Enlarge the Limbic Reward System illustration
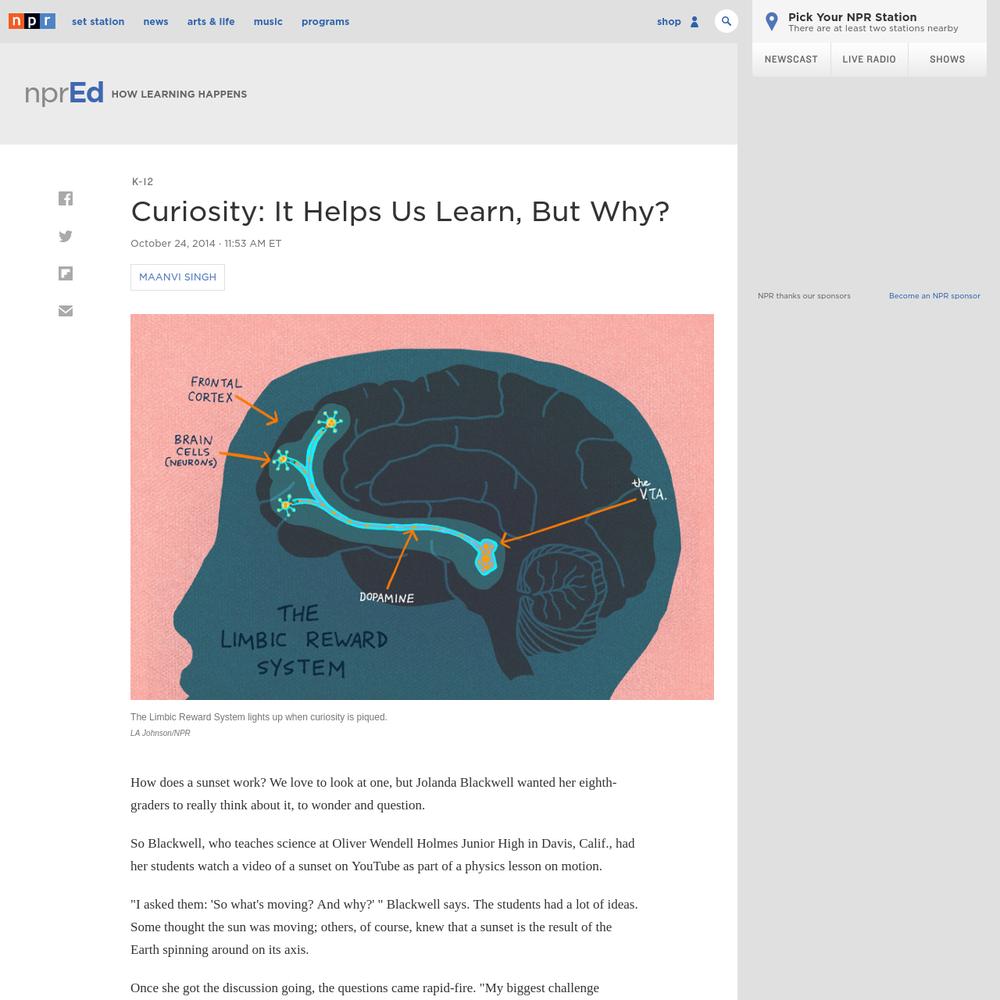The width and height of the screenshot is (1000, 1000). (422, 507)
